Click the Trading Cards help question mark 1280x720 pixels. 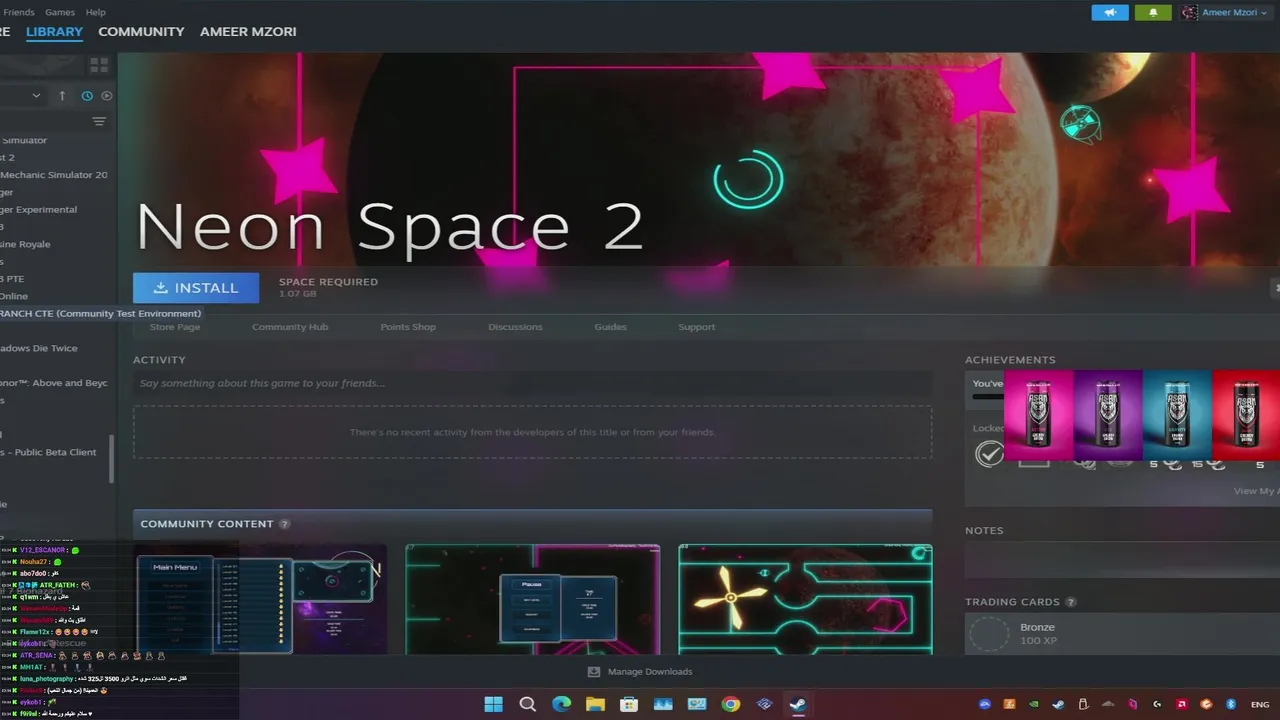click(1071, 602)
